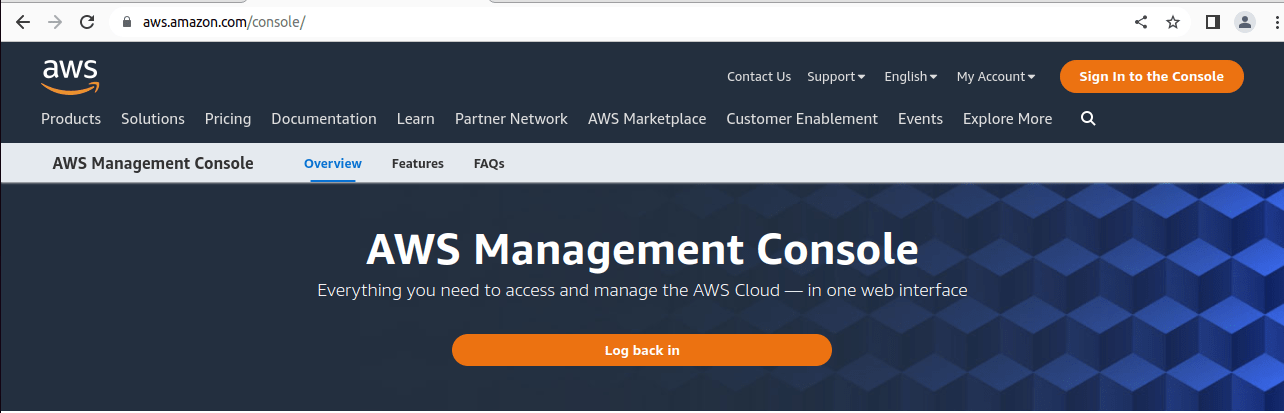The image size is (1284, 413).
Task: Click the AWS Management Console hero heading
Action: [x=642, y=249]
